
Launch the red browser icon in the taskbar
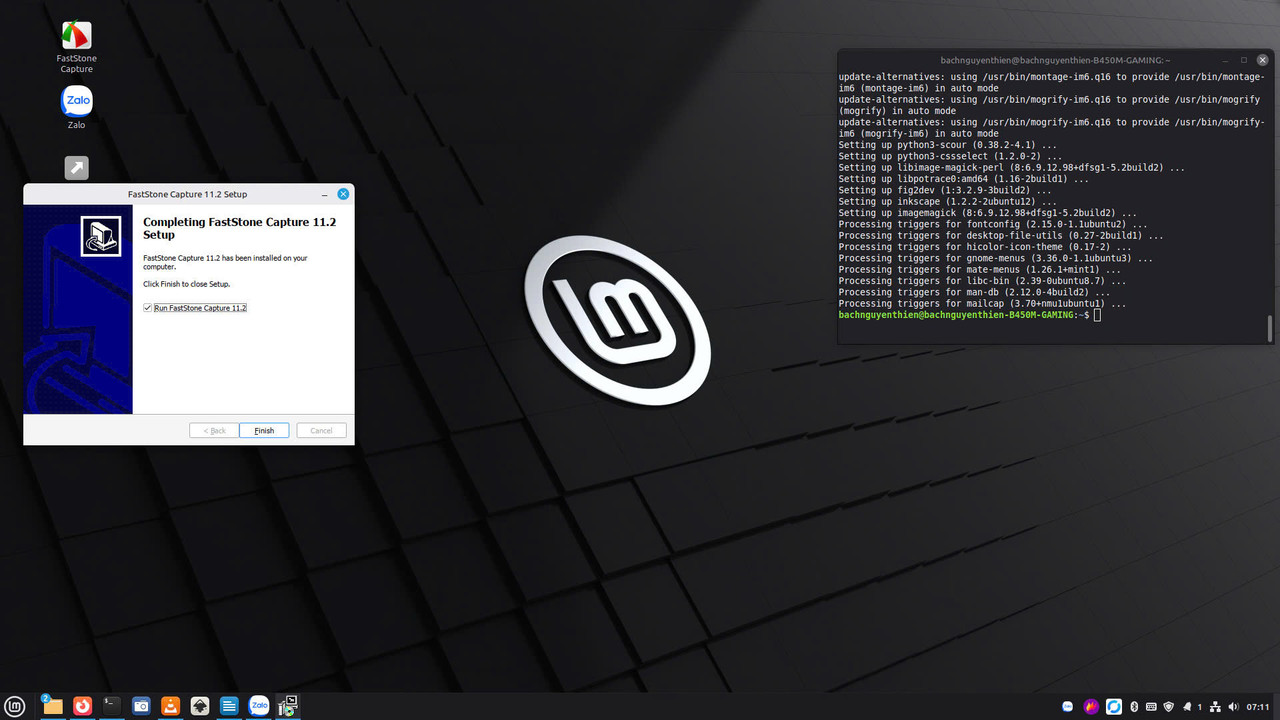pyautogui.click(x=82, y=706)
